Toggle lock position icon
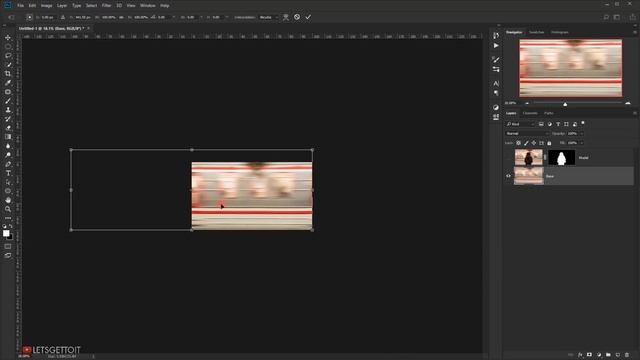Viewport: 640px width, 360px height. (x=533, y=143)
